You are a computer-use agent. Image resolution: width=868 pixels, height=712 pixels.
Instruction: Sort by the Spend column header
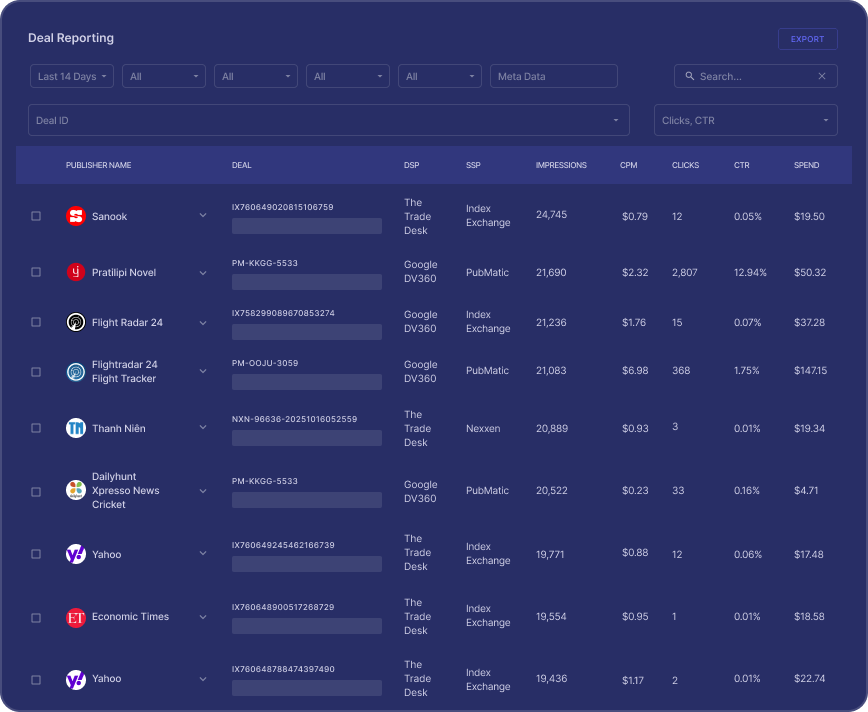(806, 165)
